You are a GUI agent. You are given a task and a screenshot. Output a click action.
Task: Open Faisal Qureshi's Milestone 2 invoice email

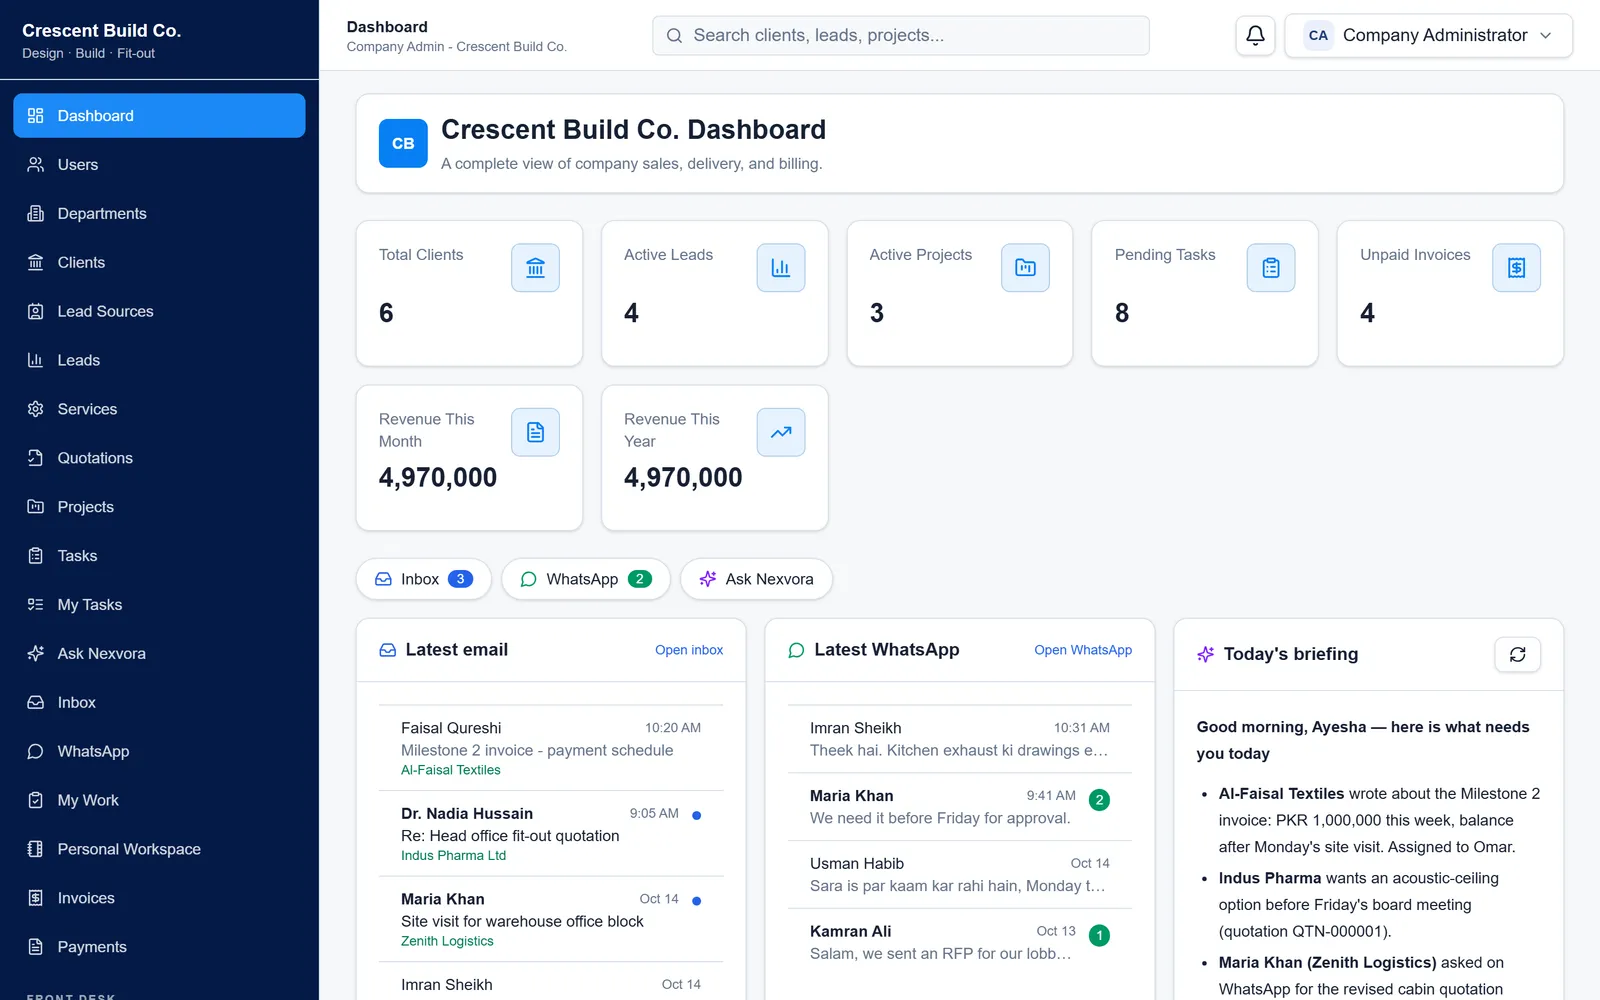click(x=551, y=749)
